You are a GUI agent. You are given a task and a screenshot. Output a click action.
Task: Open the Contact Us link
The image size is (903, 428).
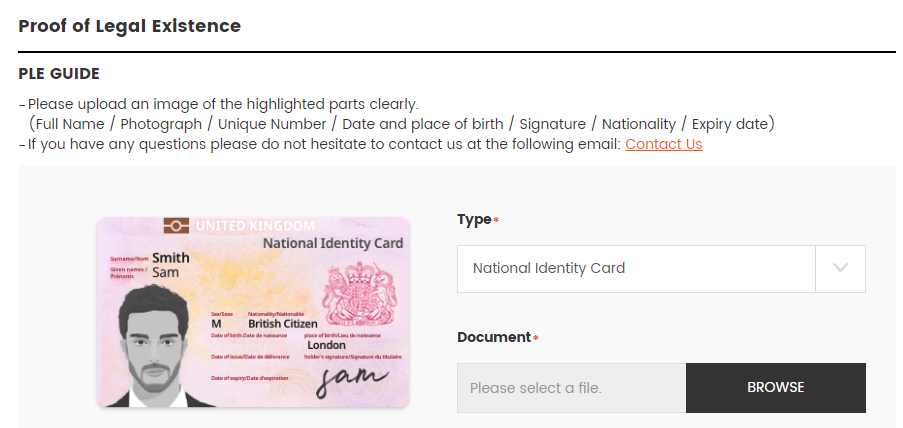[663, 144]
